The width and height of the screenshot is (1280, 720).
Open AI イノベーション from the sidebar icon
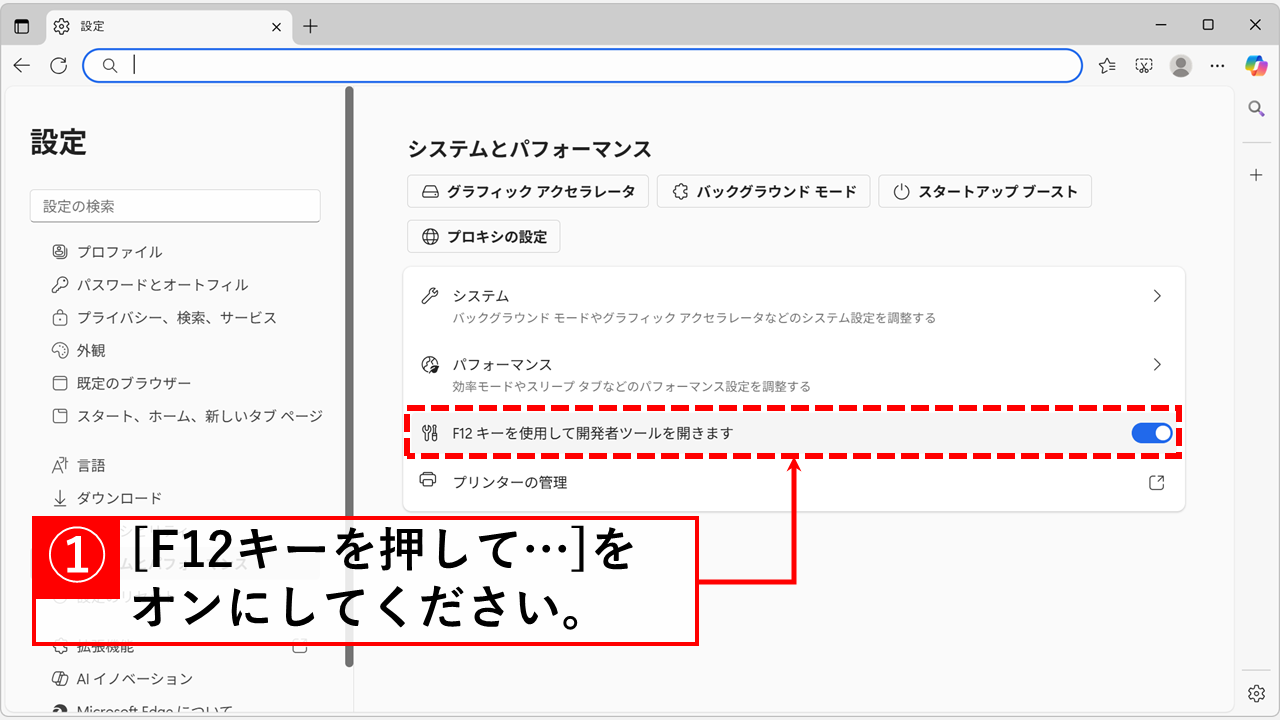tap(60, 678)
